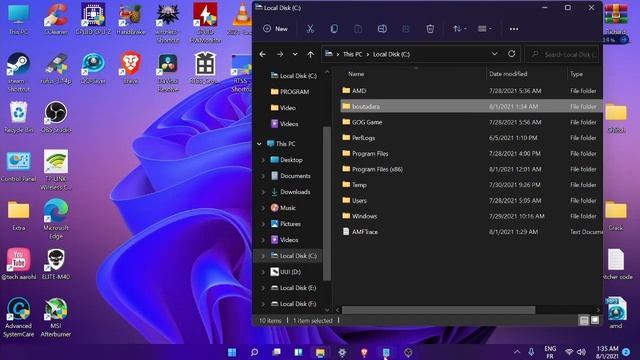Open Widgets from the taskbar
The image size is (640, 360).
click(298, 352)
